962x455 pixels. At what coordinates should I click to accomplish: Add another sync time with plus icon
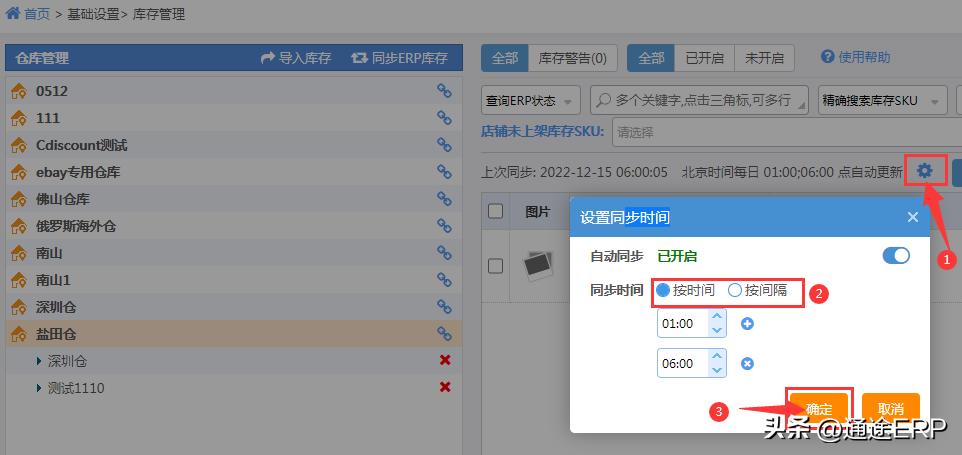click(747, 324)
